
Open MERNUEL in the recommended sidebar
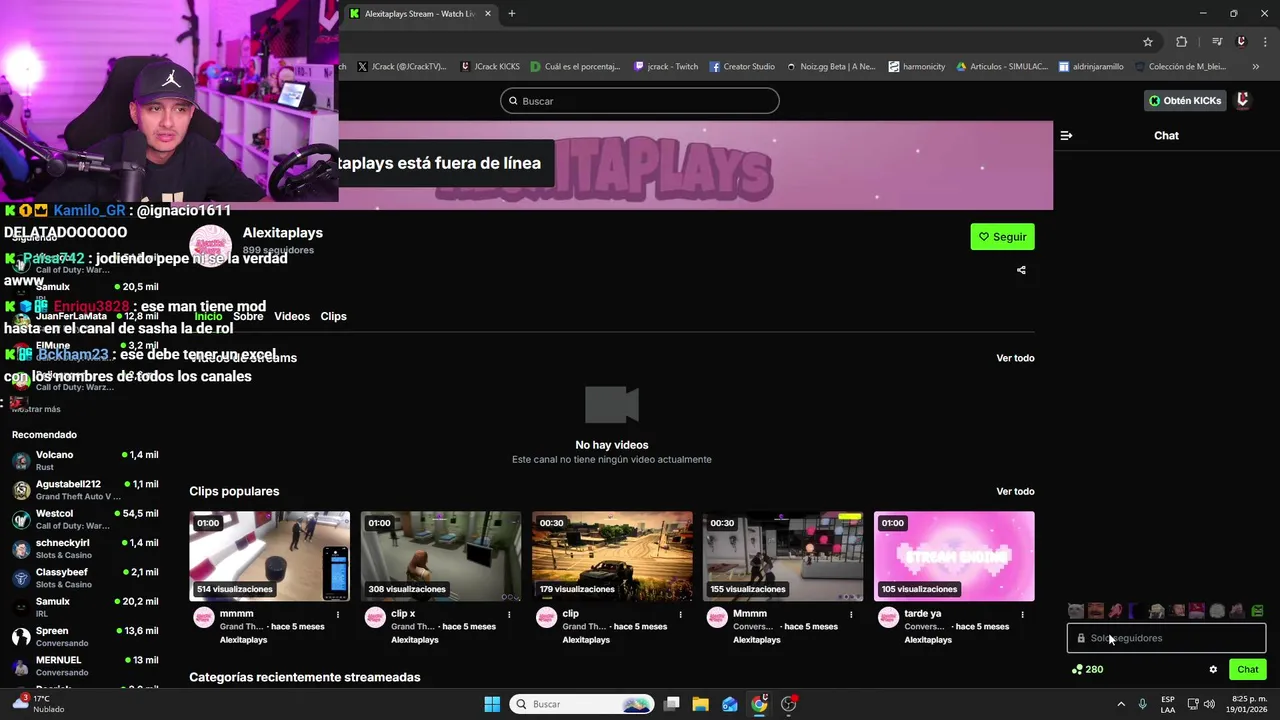[85, 666]
